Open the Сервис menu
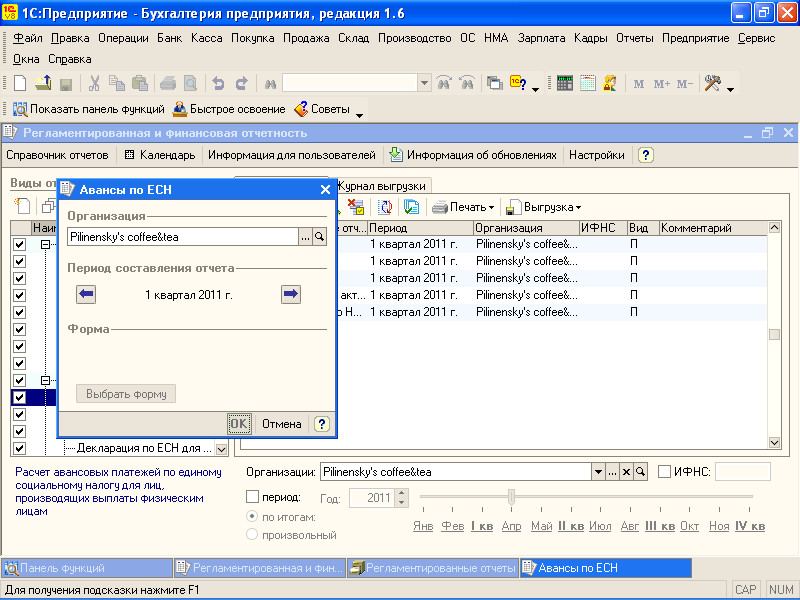 coord(757,38)
